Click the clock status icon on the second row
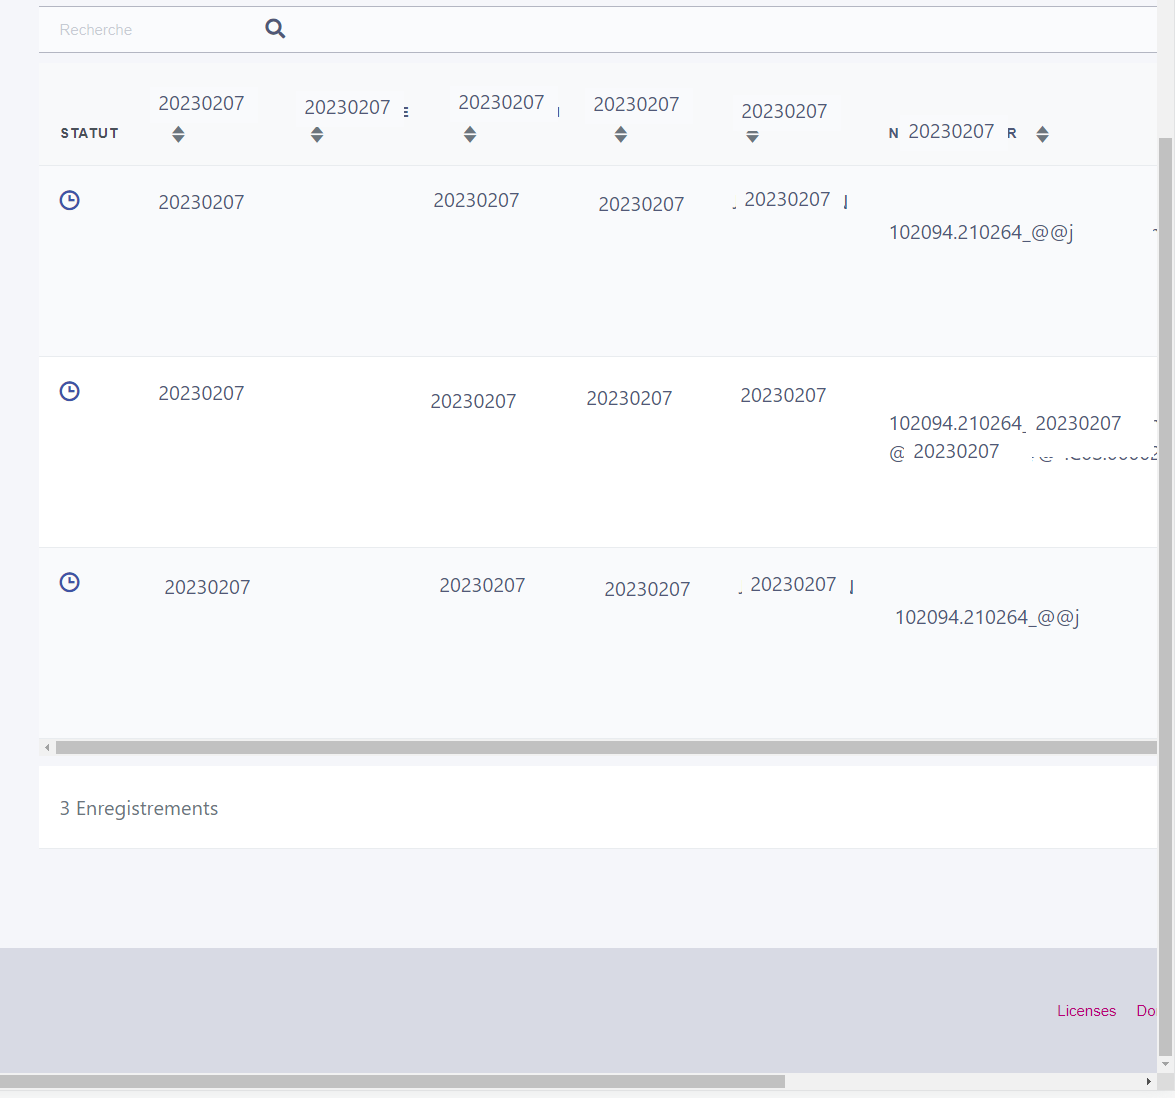Screen dimensions: 1175x1098 pyautogui.click(x=69, y=391)
